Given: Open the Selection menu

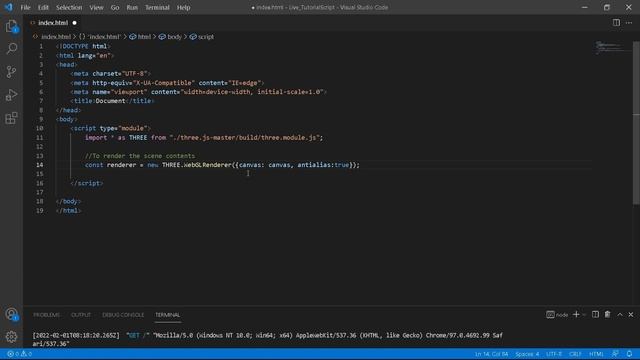Looking at the screenshot, I should 69,7.
